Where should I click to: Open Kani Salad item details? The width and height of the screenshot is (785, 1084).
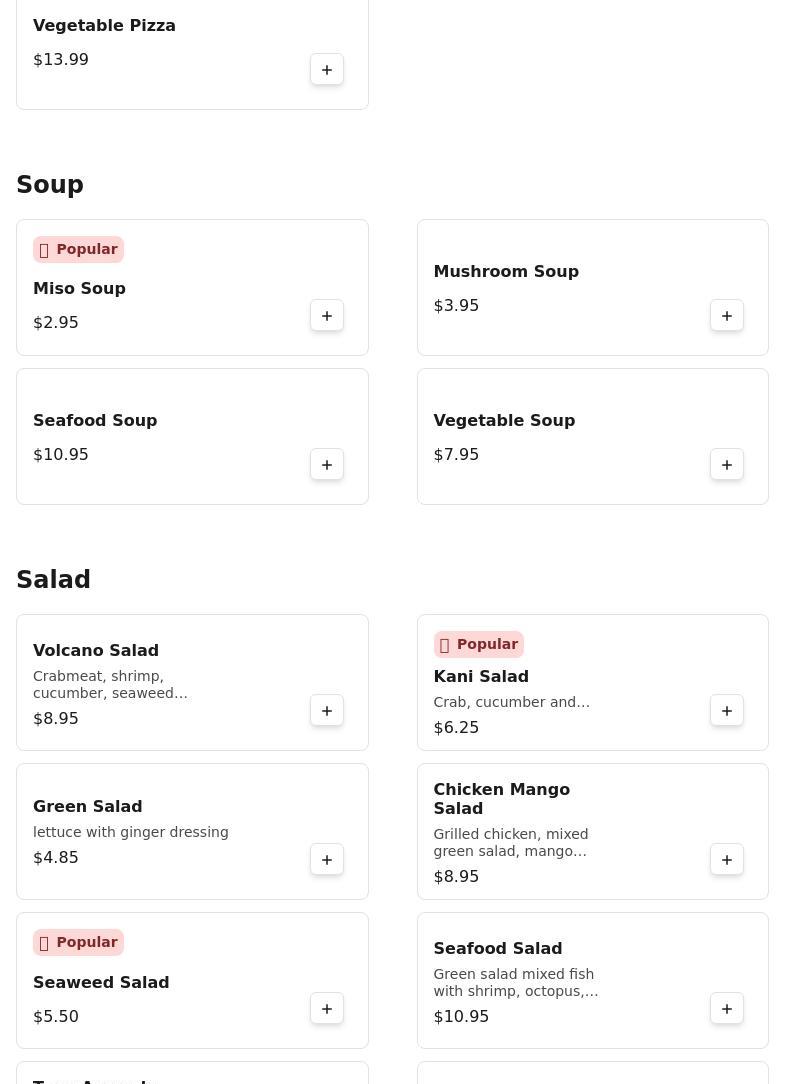pyautogui.click(x=481, y=676)
